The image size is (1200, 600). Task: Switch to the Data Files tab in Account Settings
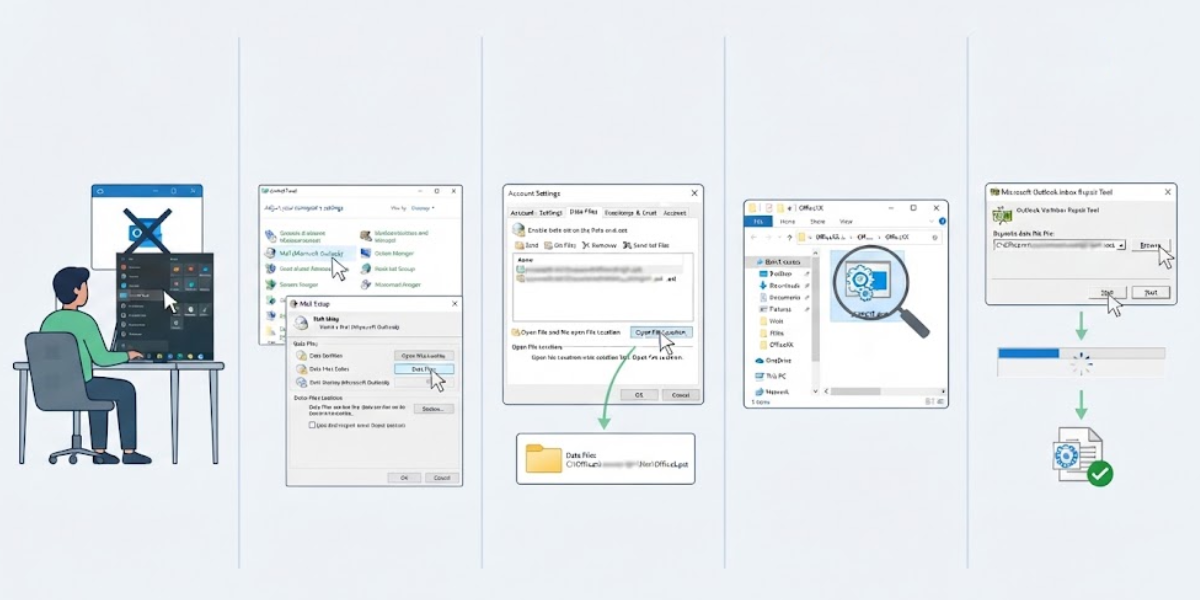[583, 212]
